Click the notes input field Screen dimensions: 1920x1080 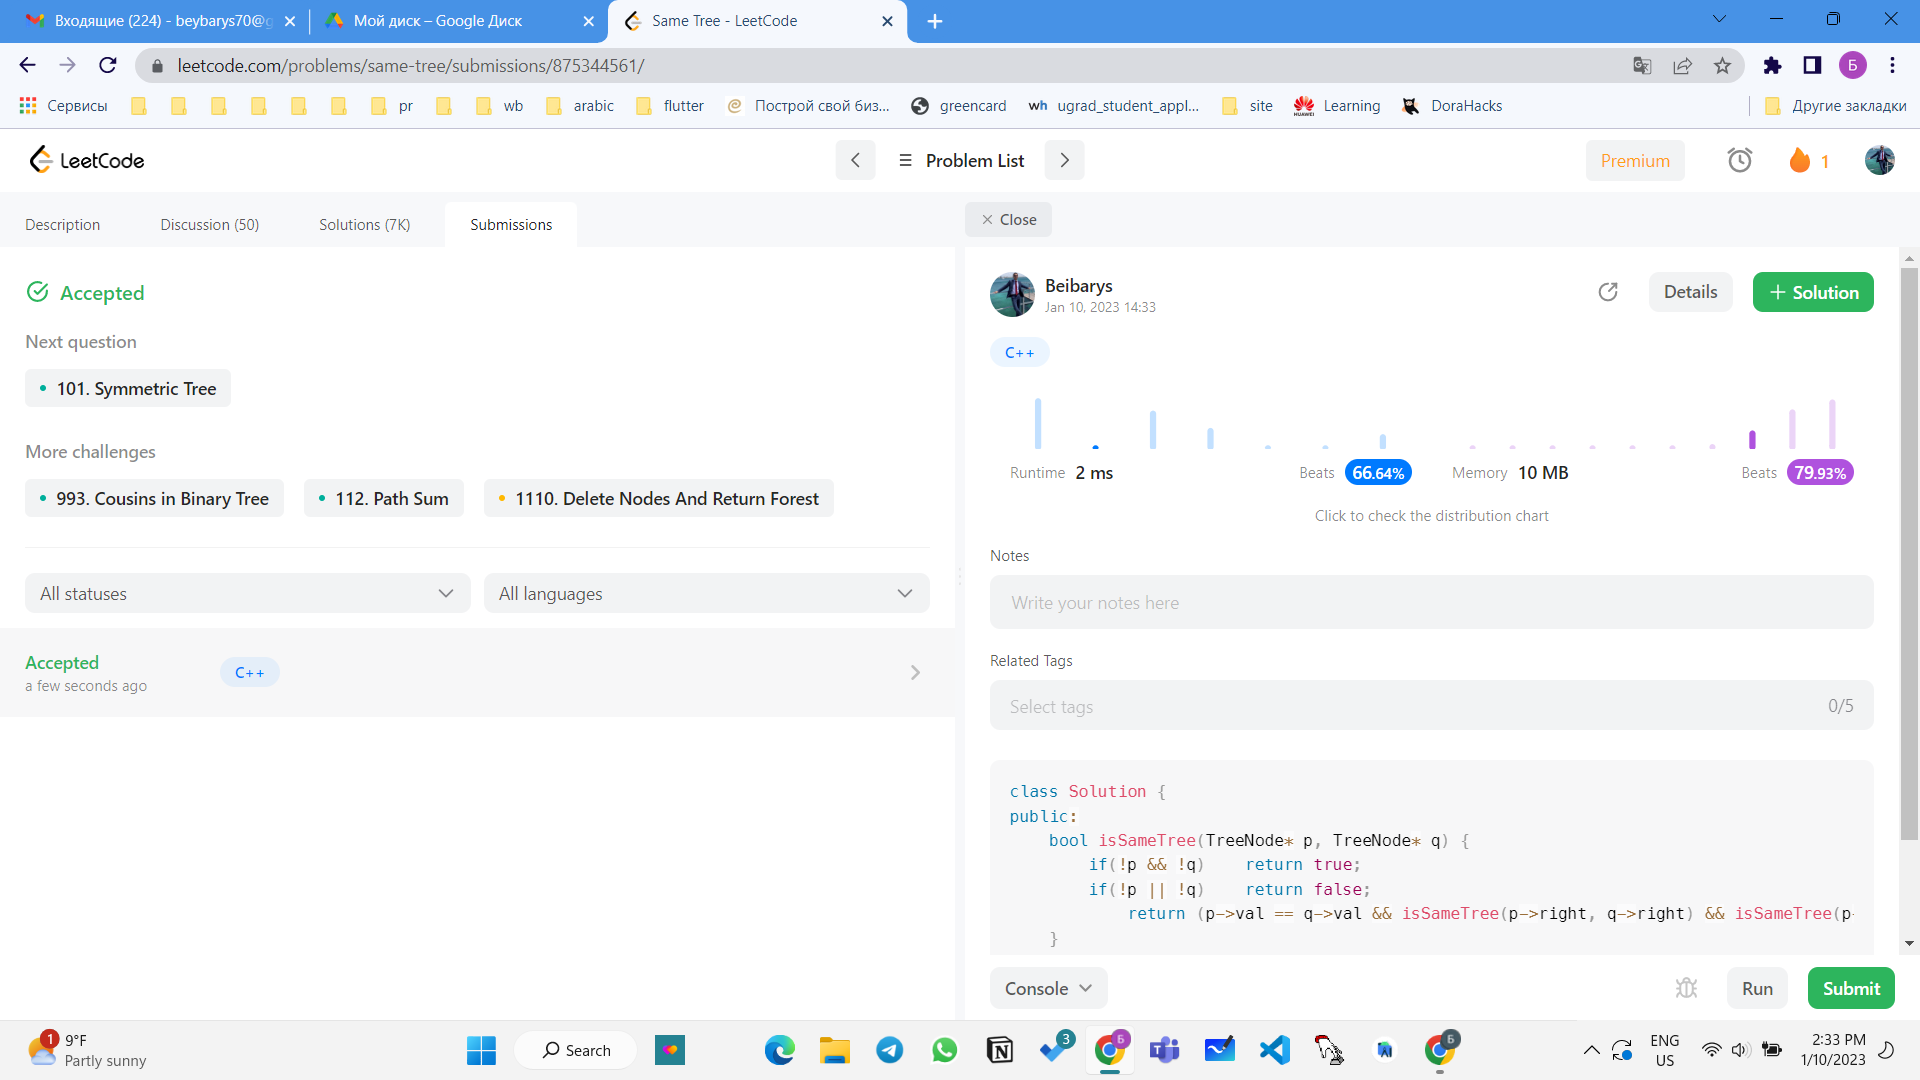1430,602
